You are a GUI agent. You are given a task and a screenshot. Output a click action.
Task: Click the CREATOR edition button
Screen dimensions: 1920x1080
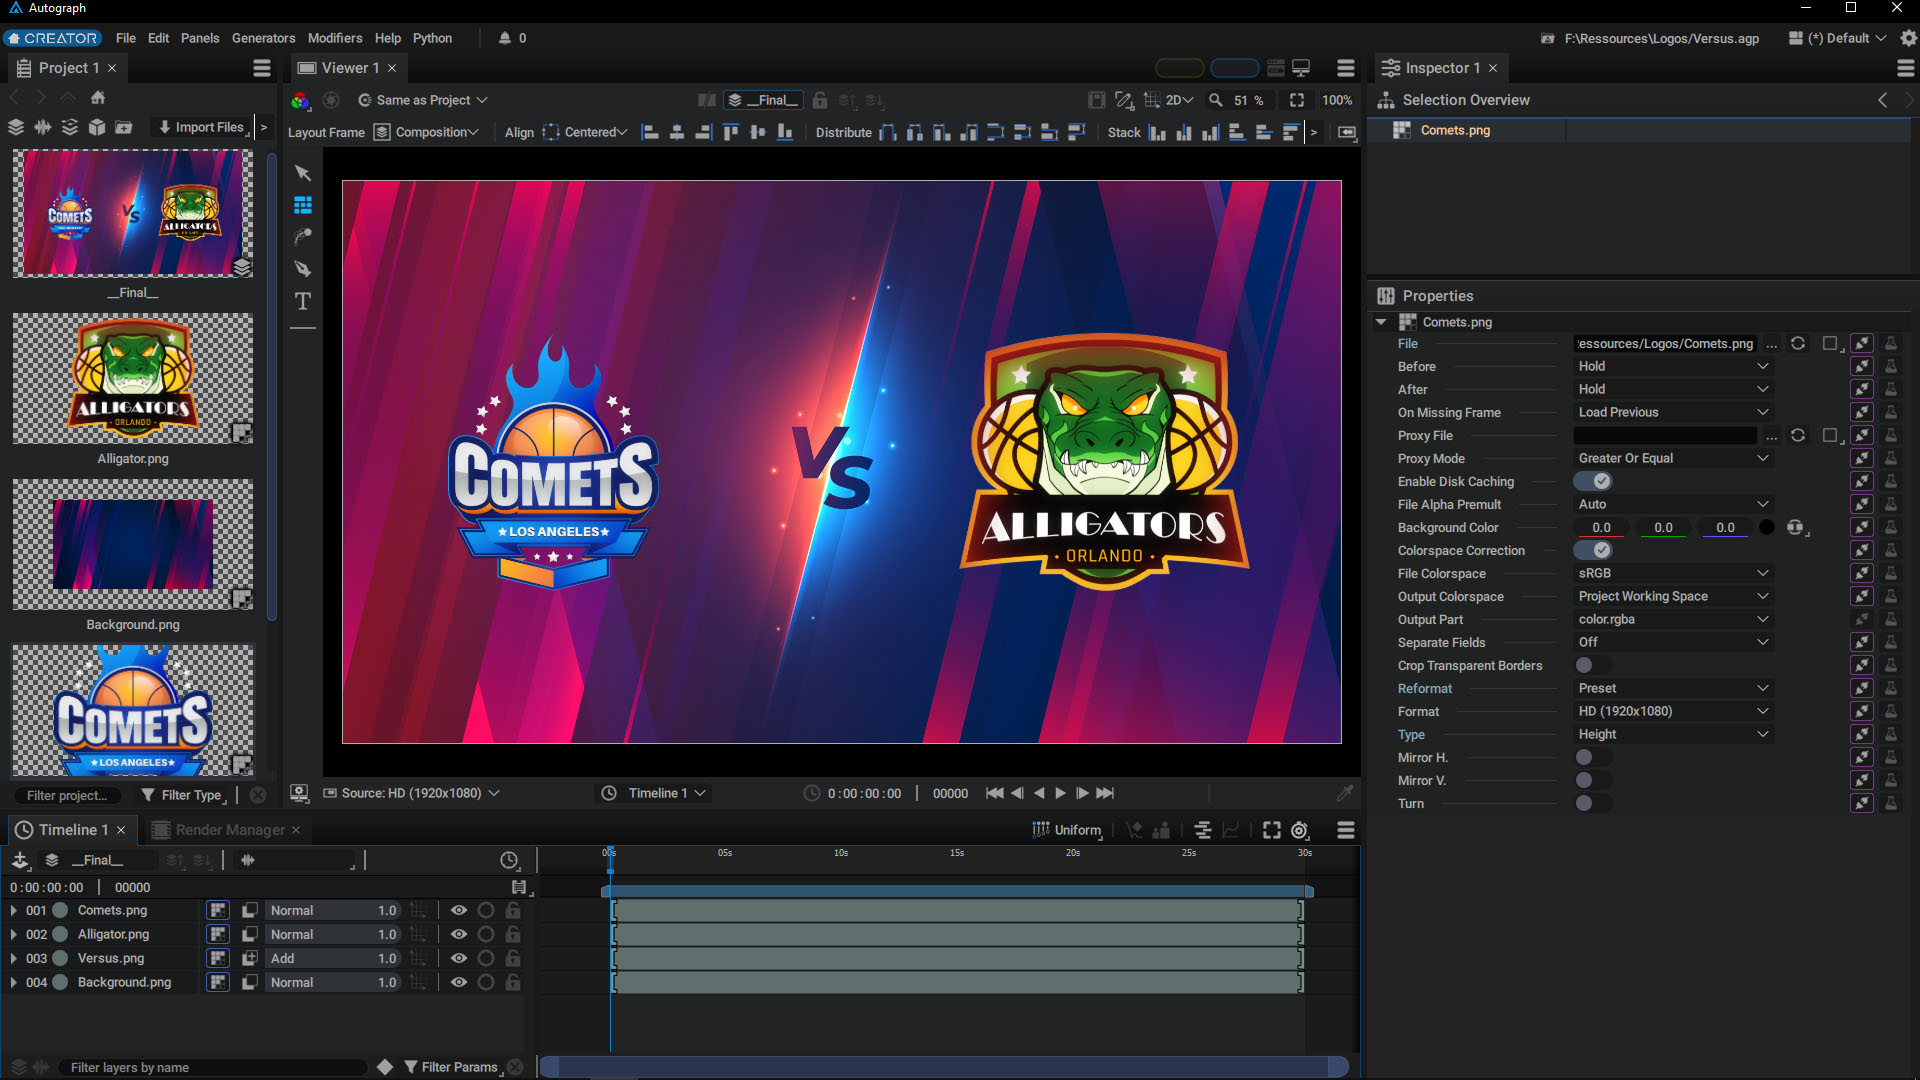[52, 38]
